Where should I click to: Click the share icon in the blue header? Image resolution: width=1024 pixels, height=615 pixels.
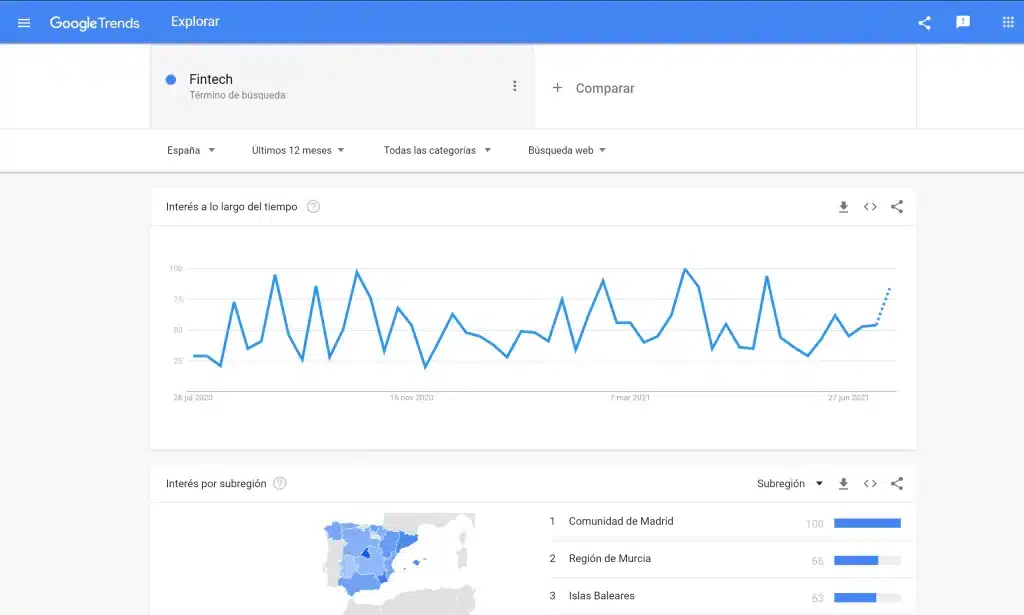pyautogui.click(x=923, y=22)
